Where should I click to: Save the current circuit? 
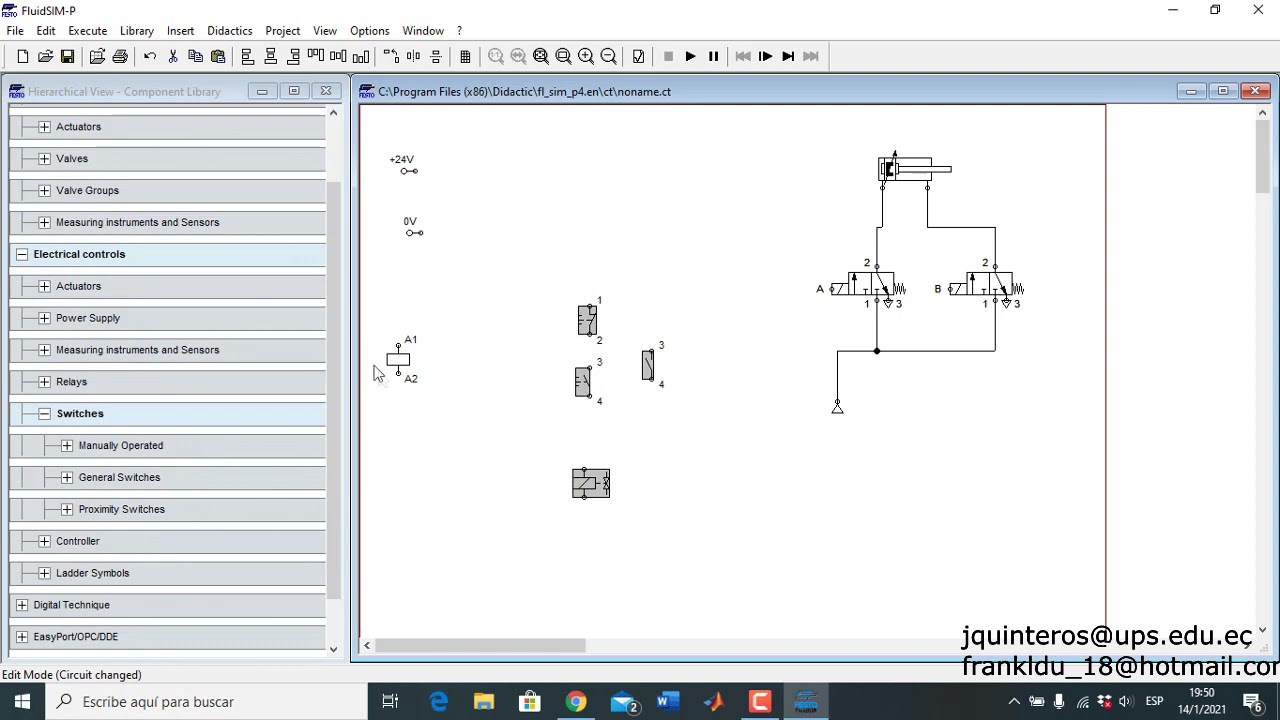pyautogui.click(x=67, y=57)
